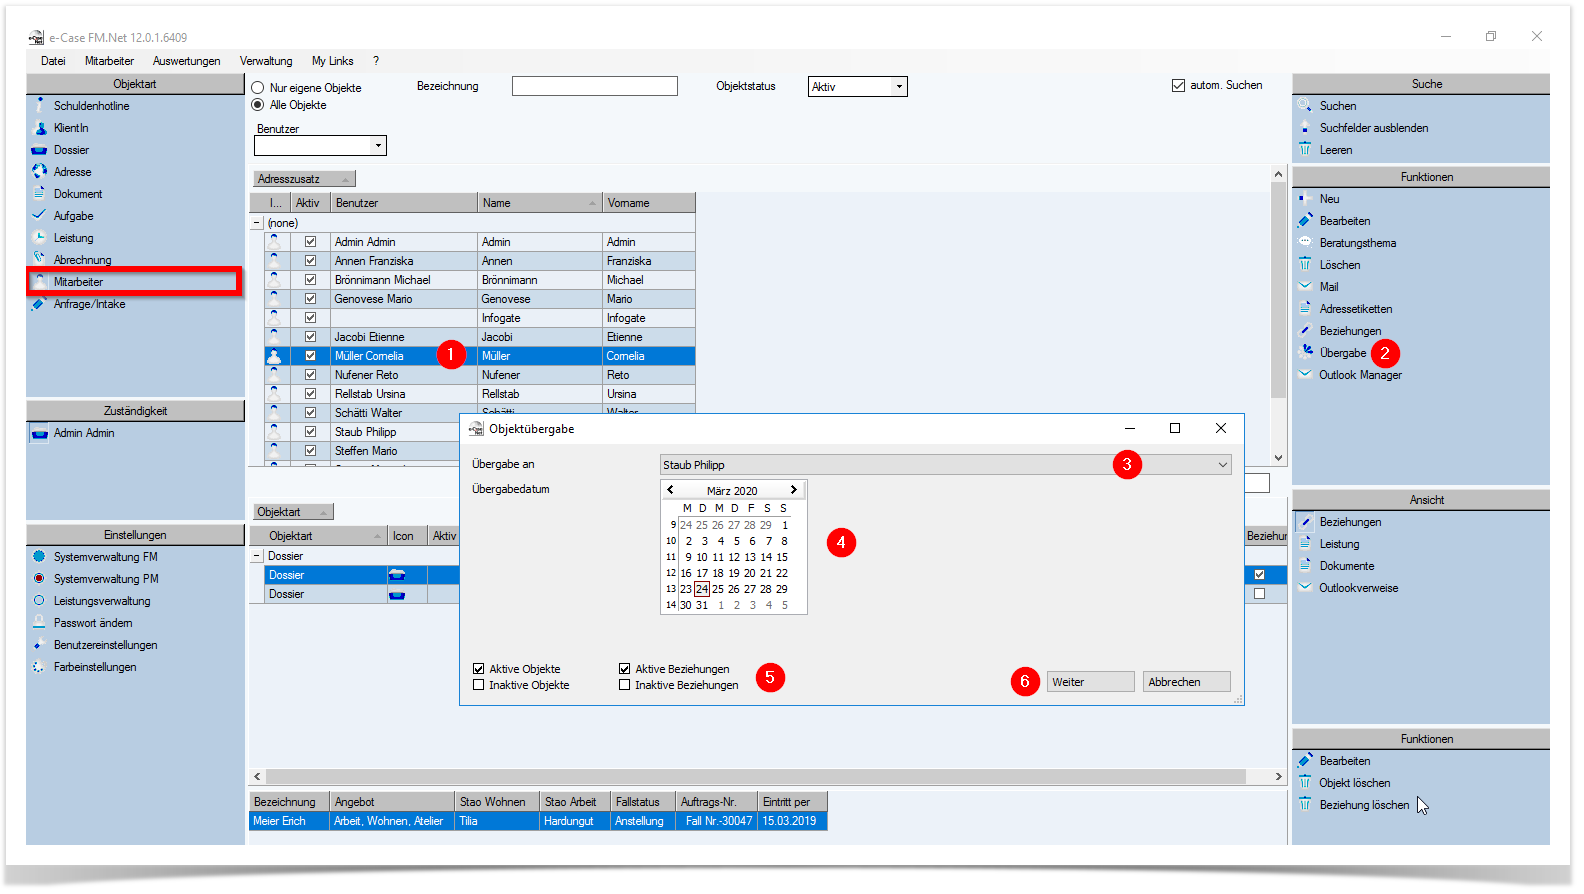Image resolution: width=1584 pixels, height=894 pixels.
Task: Open the Verwaltung menu
Action: coord(266,61)
